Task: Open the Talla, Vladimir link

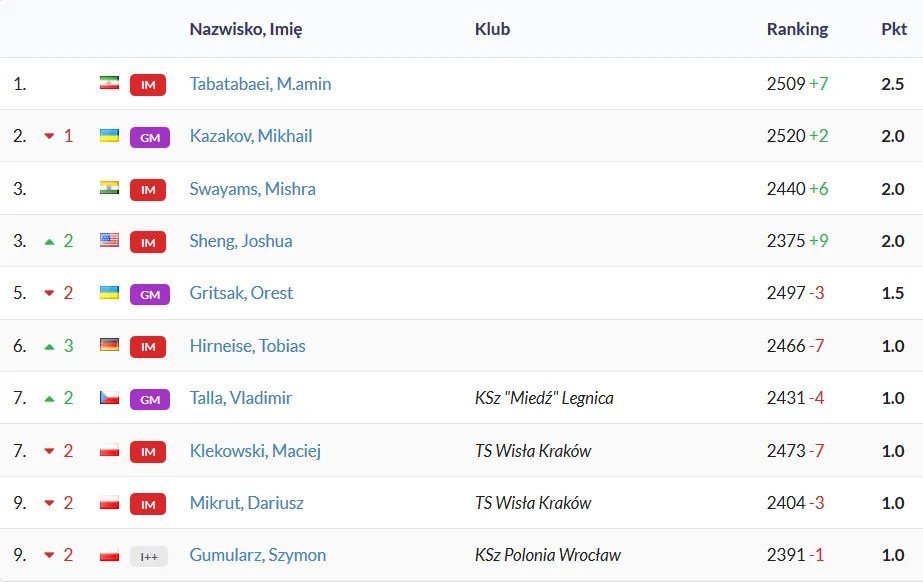Action: (x=241, y=398)
